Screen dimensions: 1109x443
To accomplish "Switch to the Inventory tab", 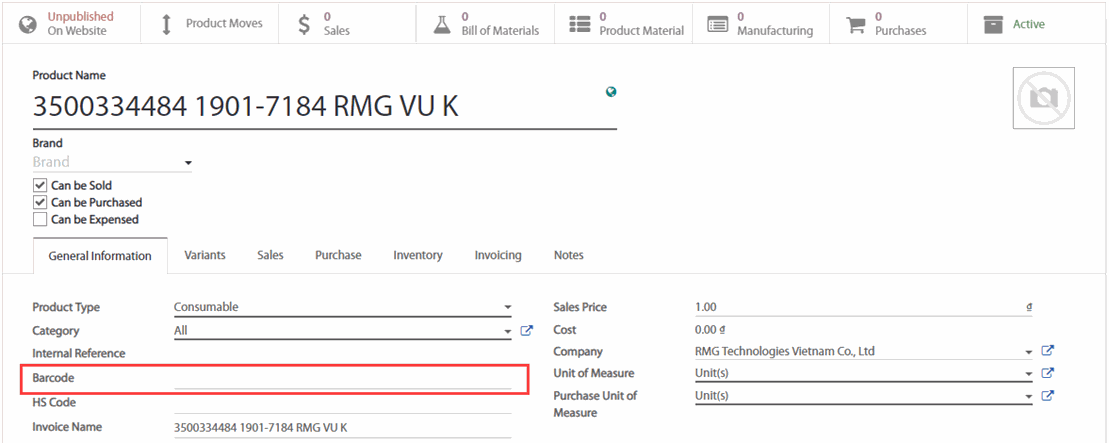I will [x=417, y=255].
